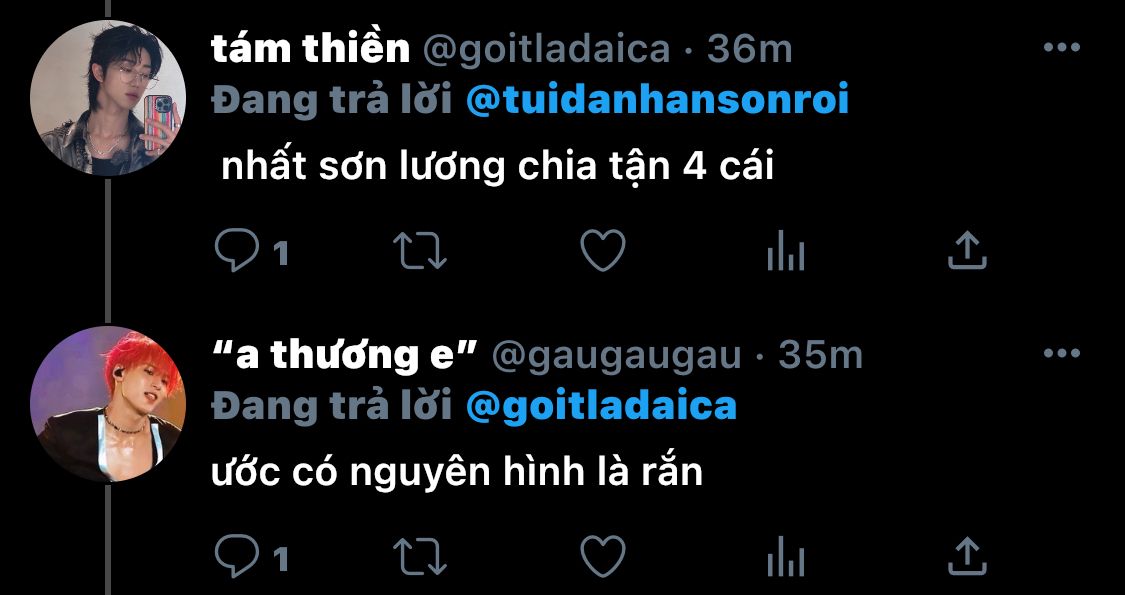View analytics for tám thiền's tweet

pos(786,252)
